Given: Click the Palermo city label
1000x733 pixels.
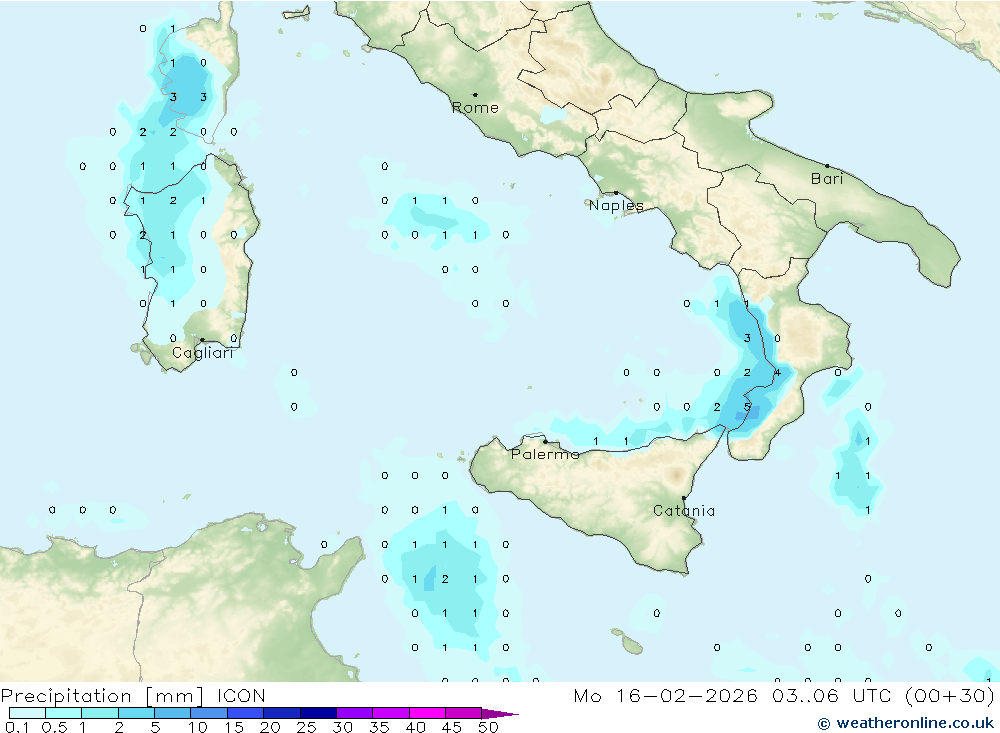Looking at the screenshot, I should (x=545, y=454).
